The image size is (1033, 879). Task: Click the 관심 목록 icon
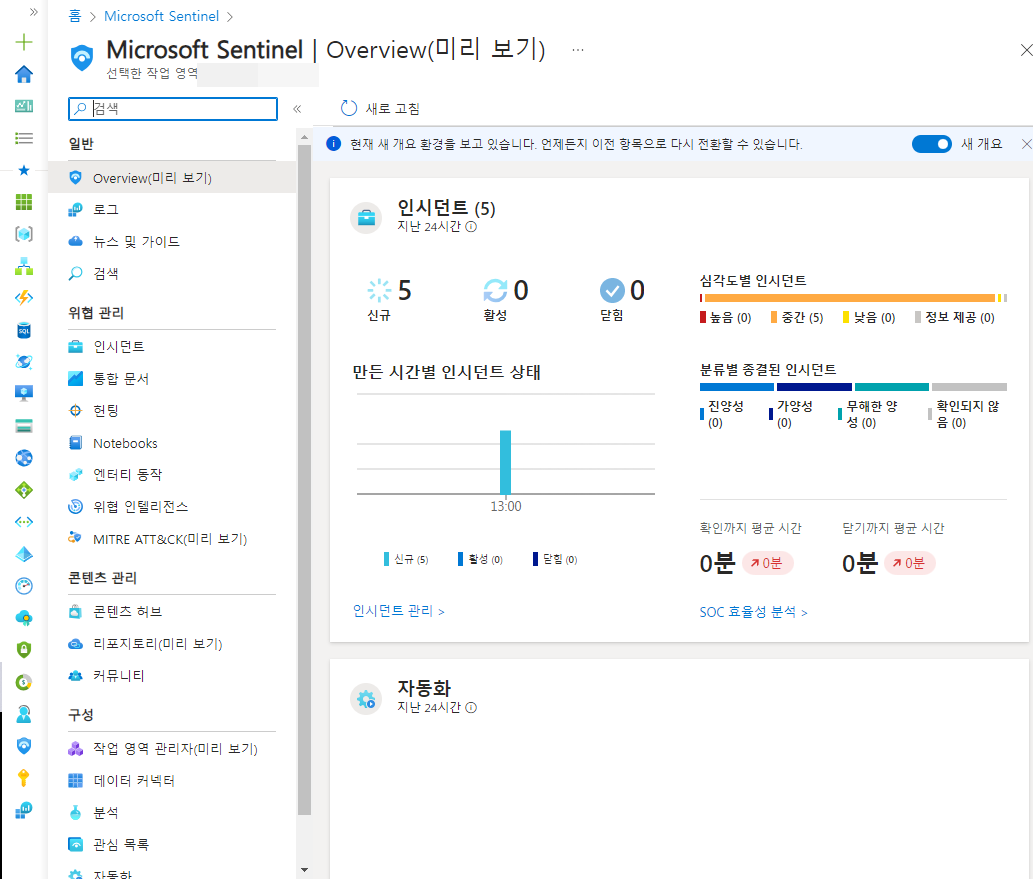pos(76,845)
